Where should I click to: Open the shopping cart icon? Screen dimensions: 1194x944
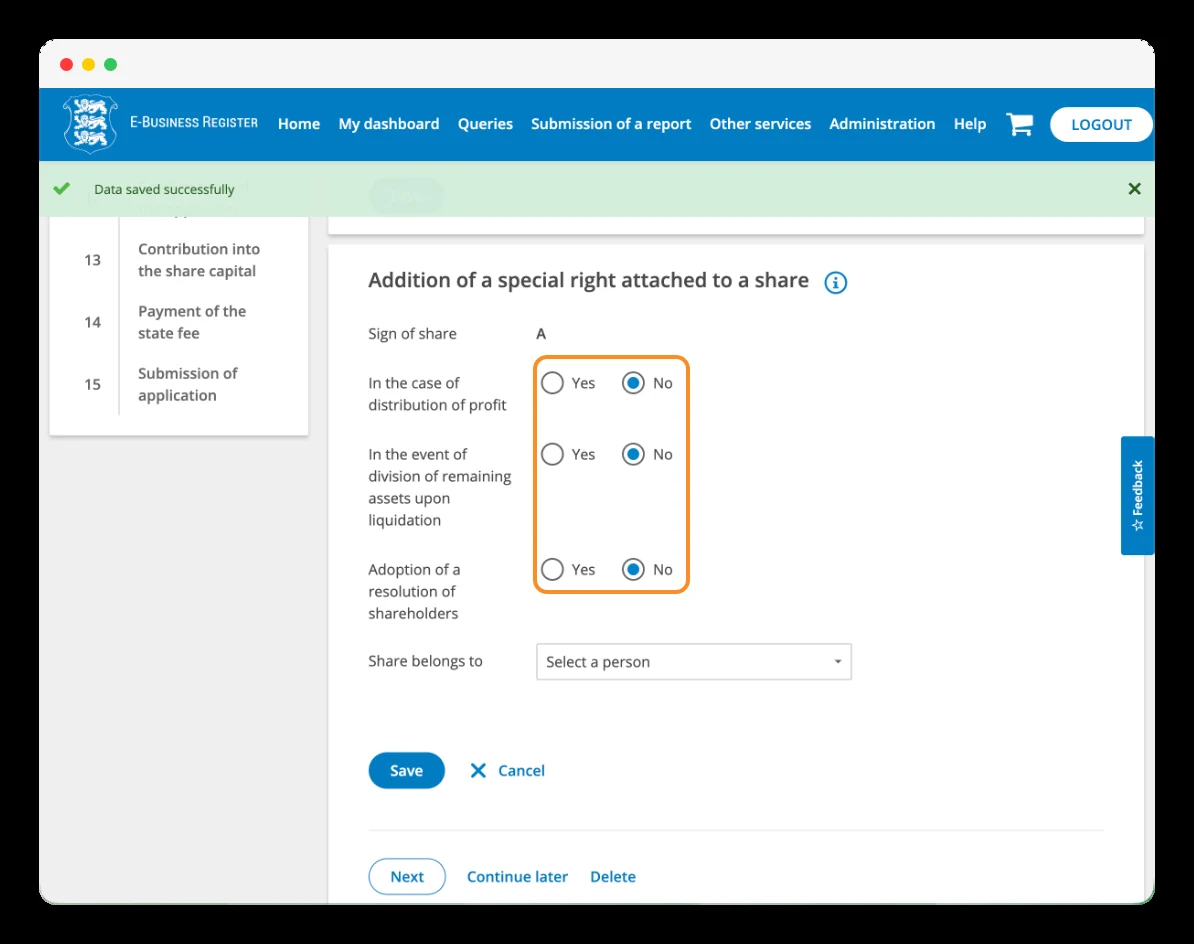(1019, 124)
